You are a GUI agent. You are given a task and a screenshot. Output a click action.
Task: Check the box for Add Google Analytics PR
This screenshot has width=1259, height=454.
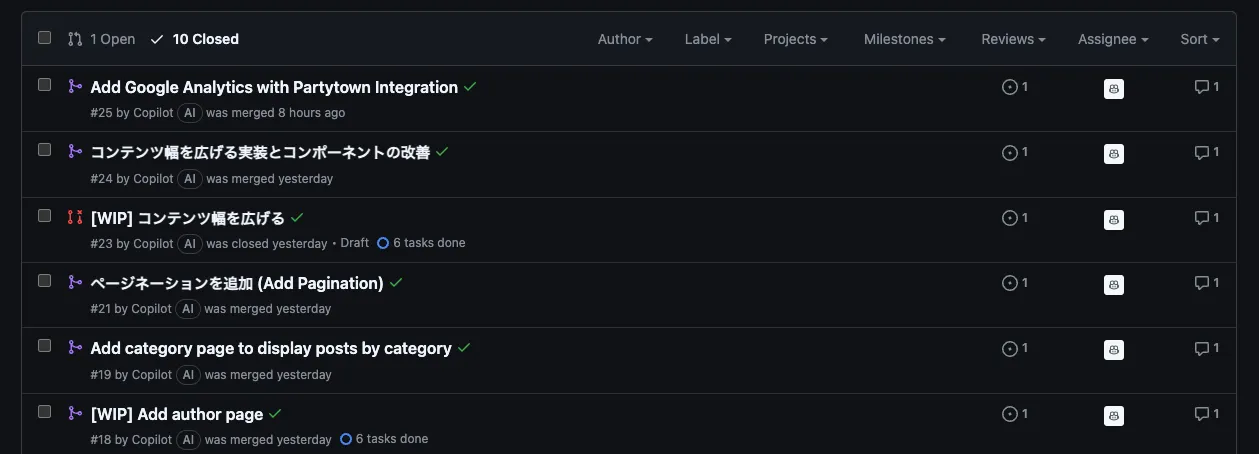click(44, 85)
